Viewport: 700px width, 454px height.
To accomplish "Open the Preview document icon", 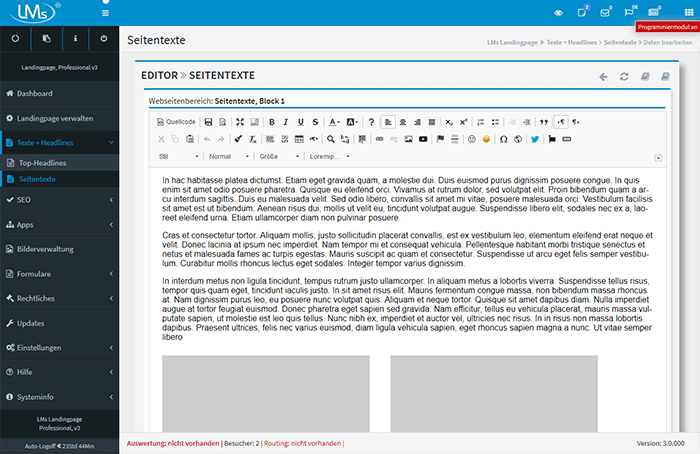I will [223, 122].
